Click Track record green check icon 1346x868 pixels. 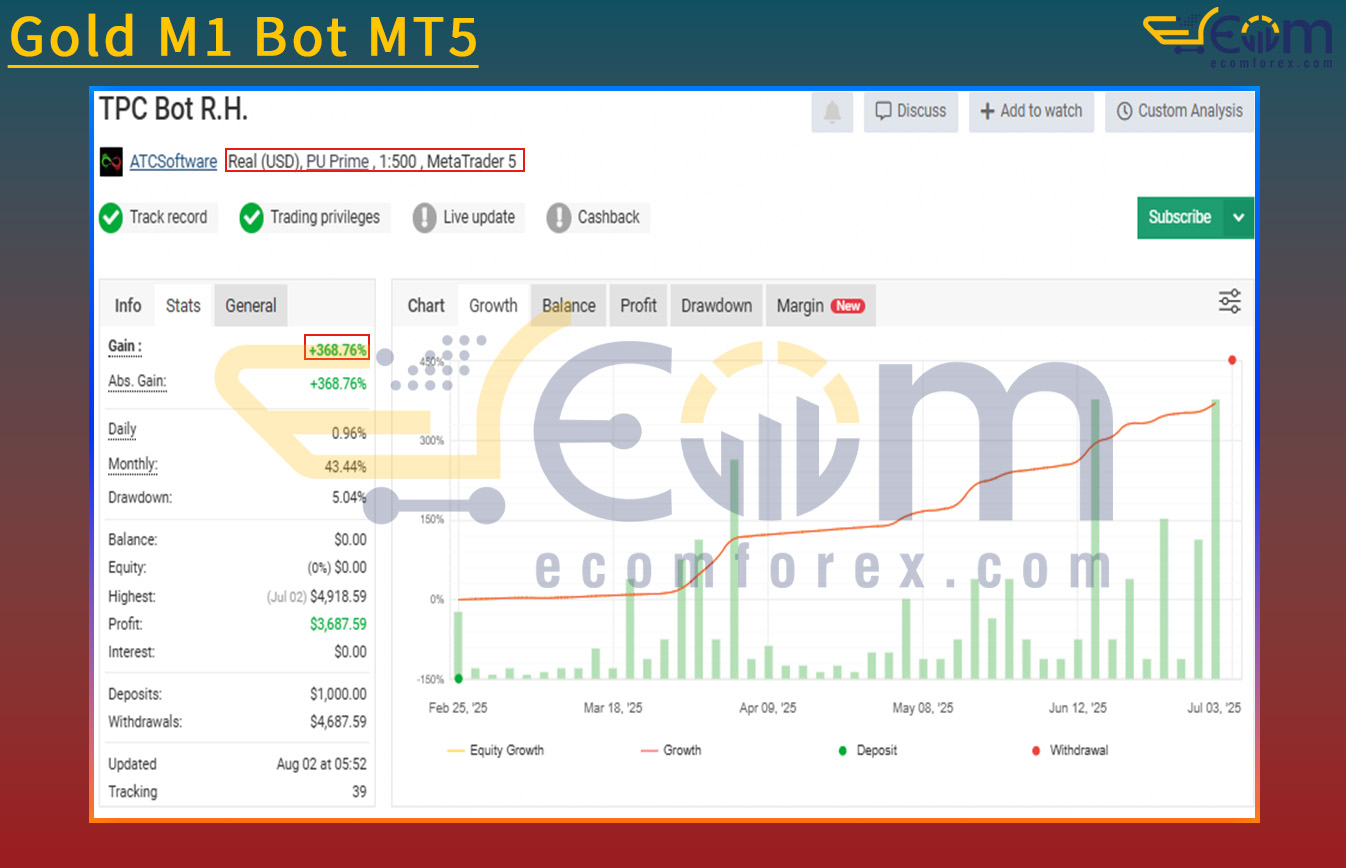coord(110,217)
